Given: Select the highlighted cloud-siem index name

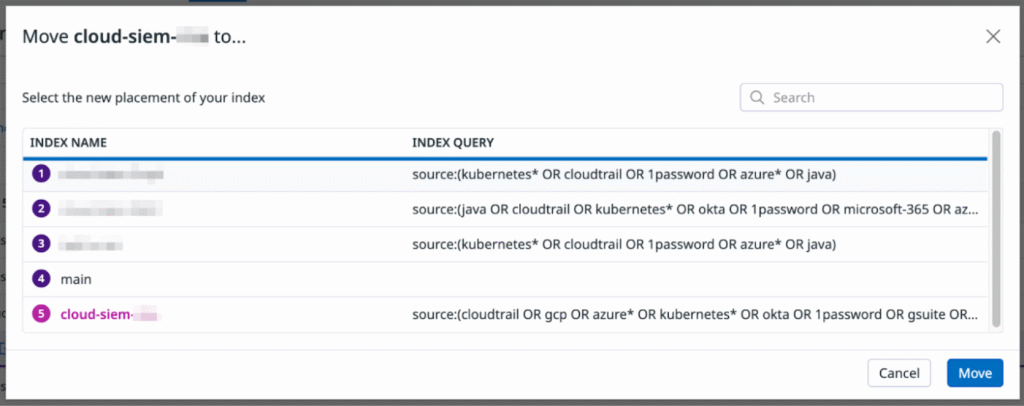Looking at the screenshot, I should (x=110, y=315).
